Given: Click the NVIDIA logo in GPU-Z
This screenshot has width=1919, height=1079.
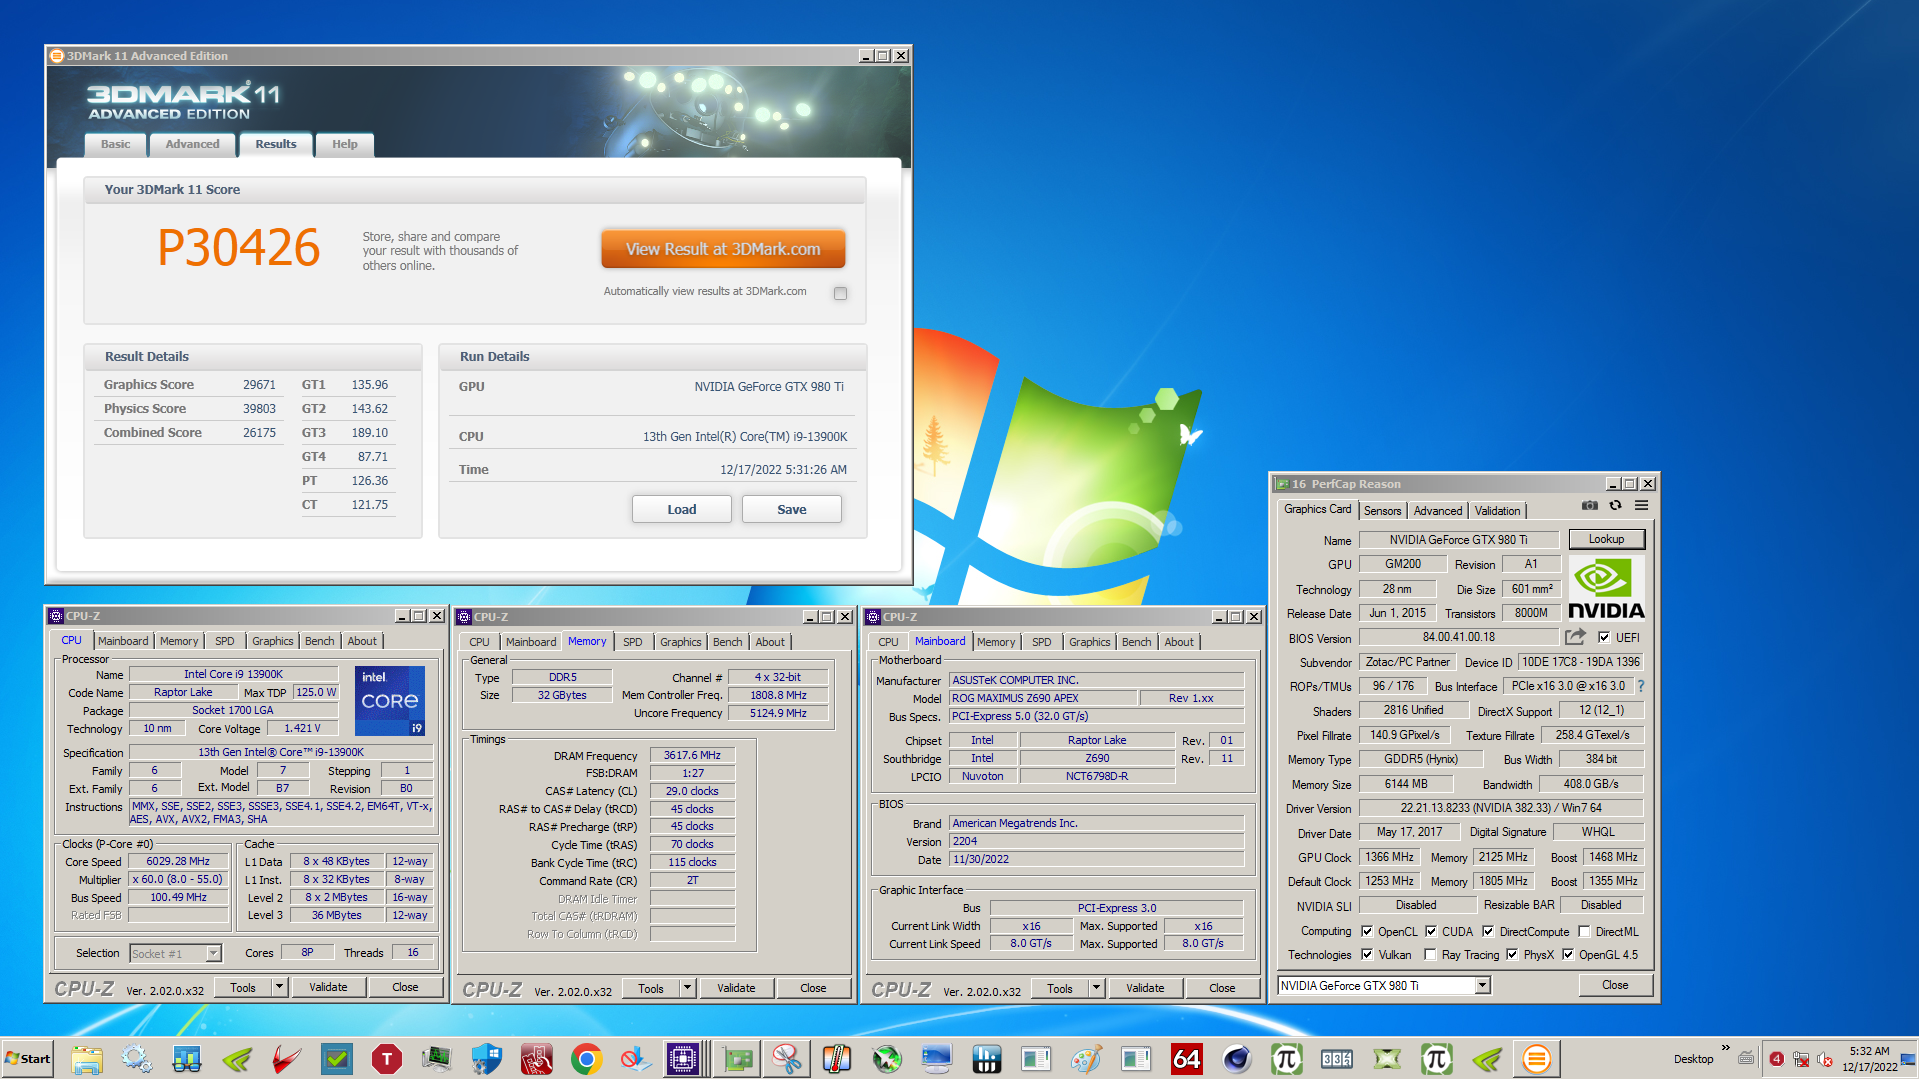Looking at the screenshot, I should pos(1606,589).
